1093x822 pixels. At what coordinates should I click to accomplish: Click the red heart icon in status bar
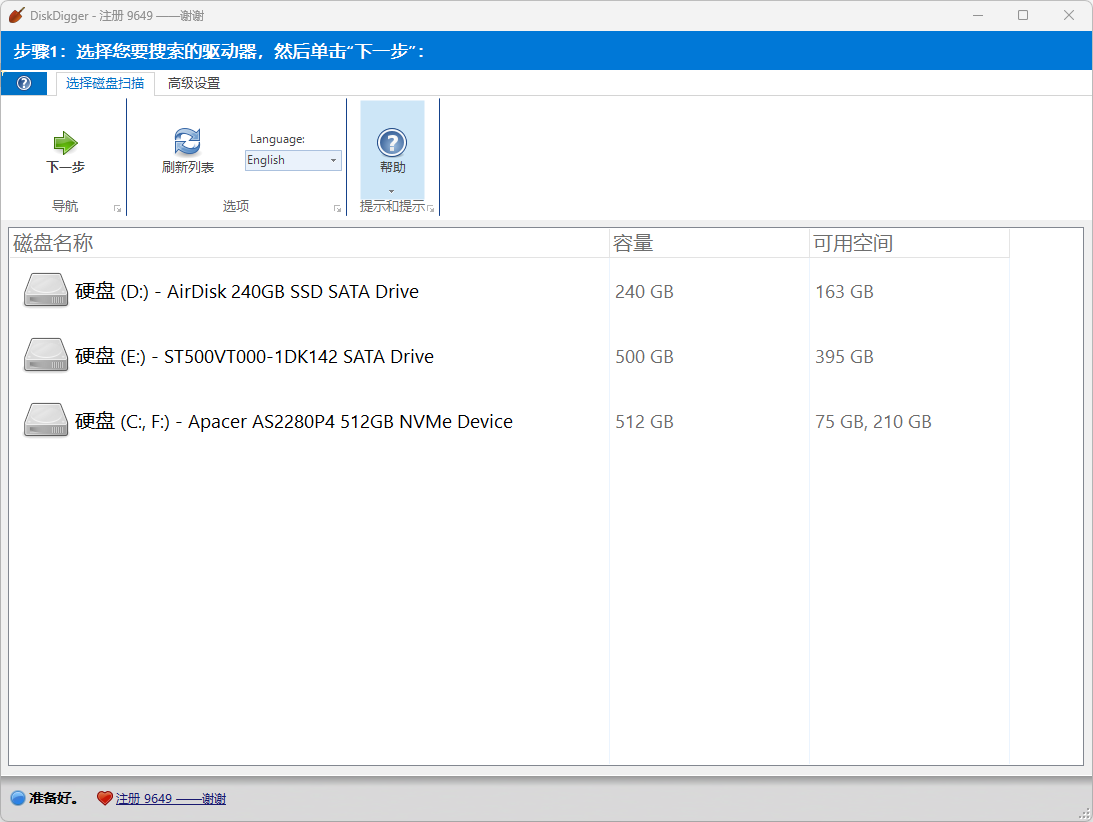coord(105,798)
